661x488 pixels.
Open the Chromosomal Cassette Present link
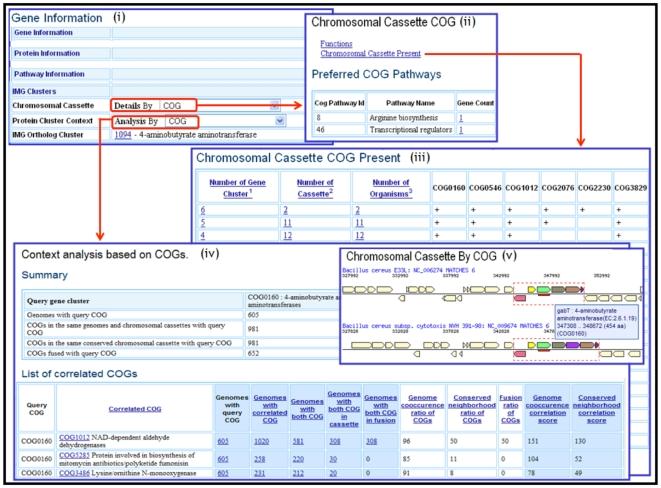tap(370, 54)
